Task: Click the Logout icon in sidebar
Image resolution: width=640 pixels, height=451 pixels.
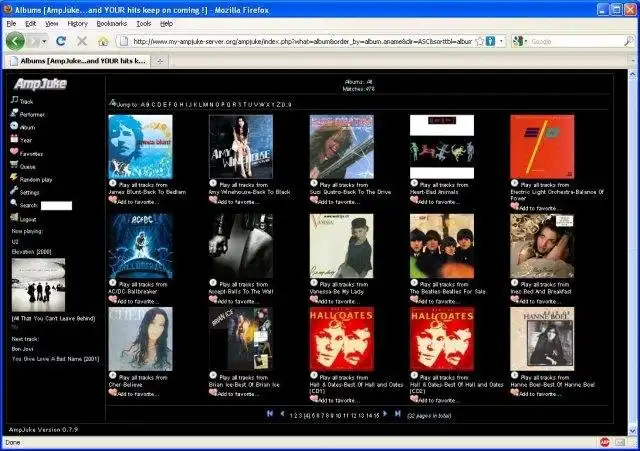Action: point(14,217)
